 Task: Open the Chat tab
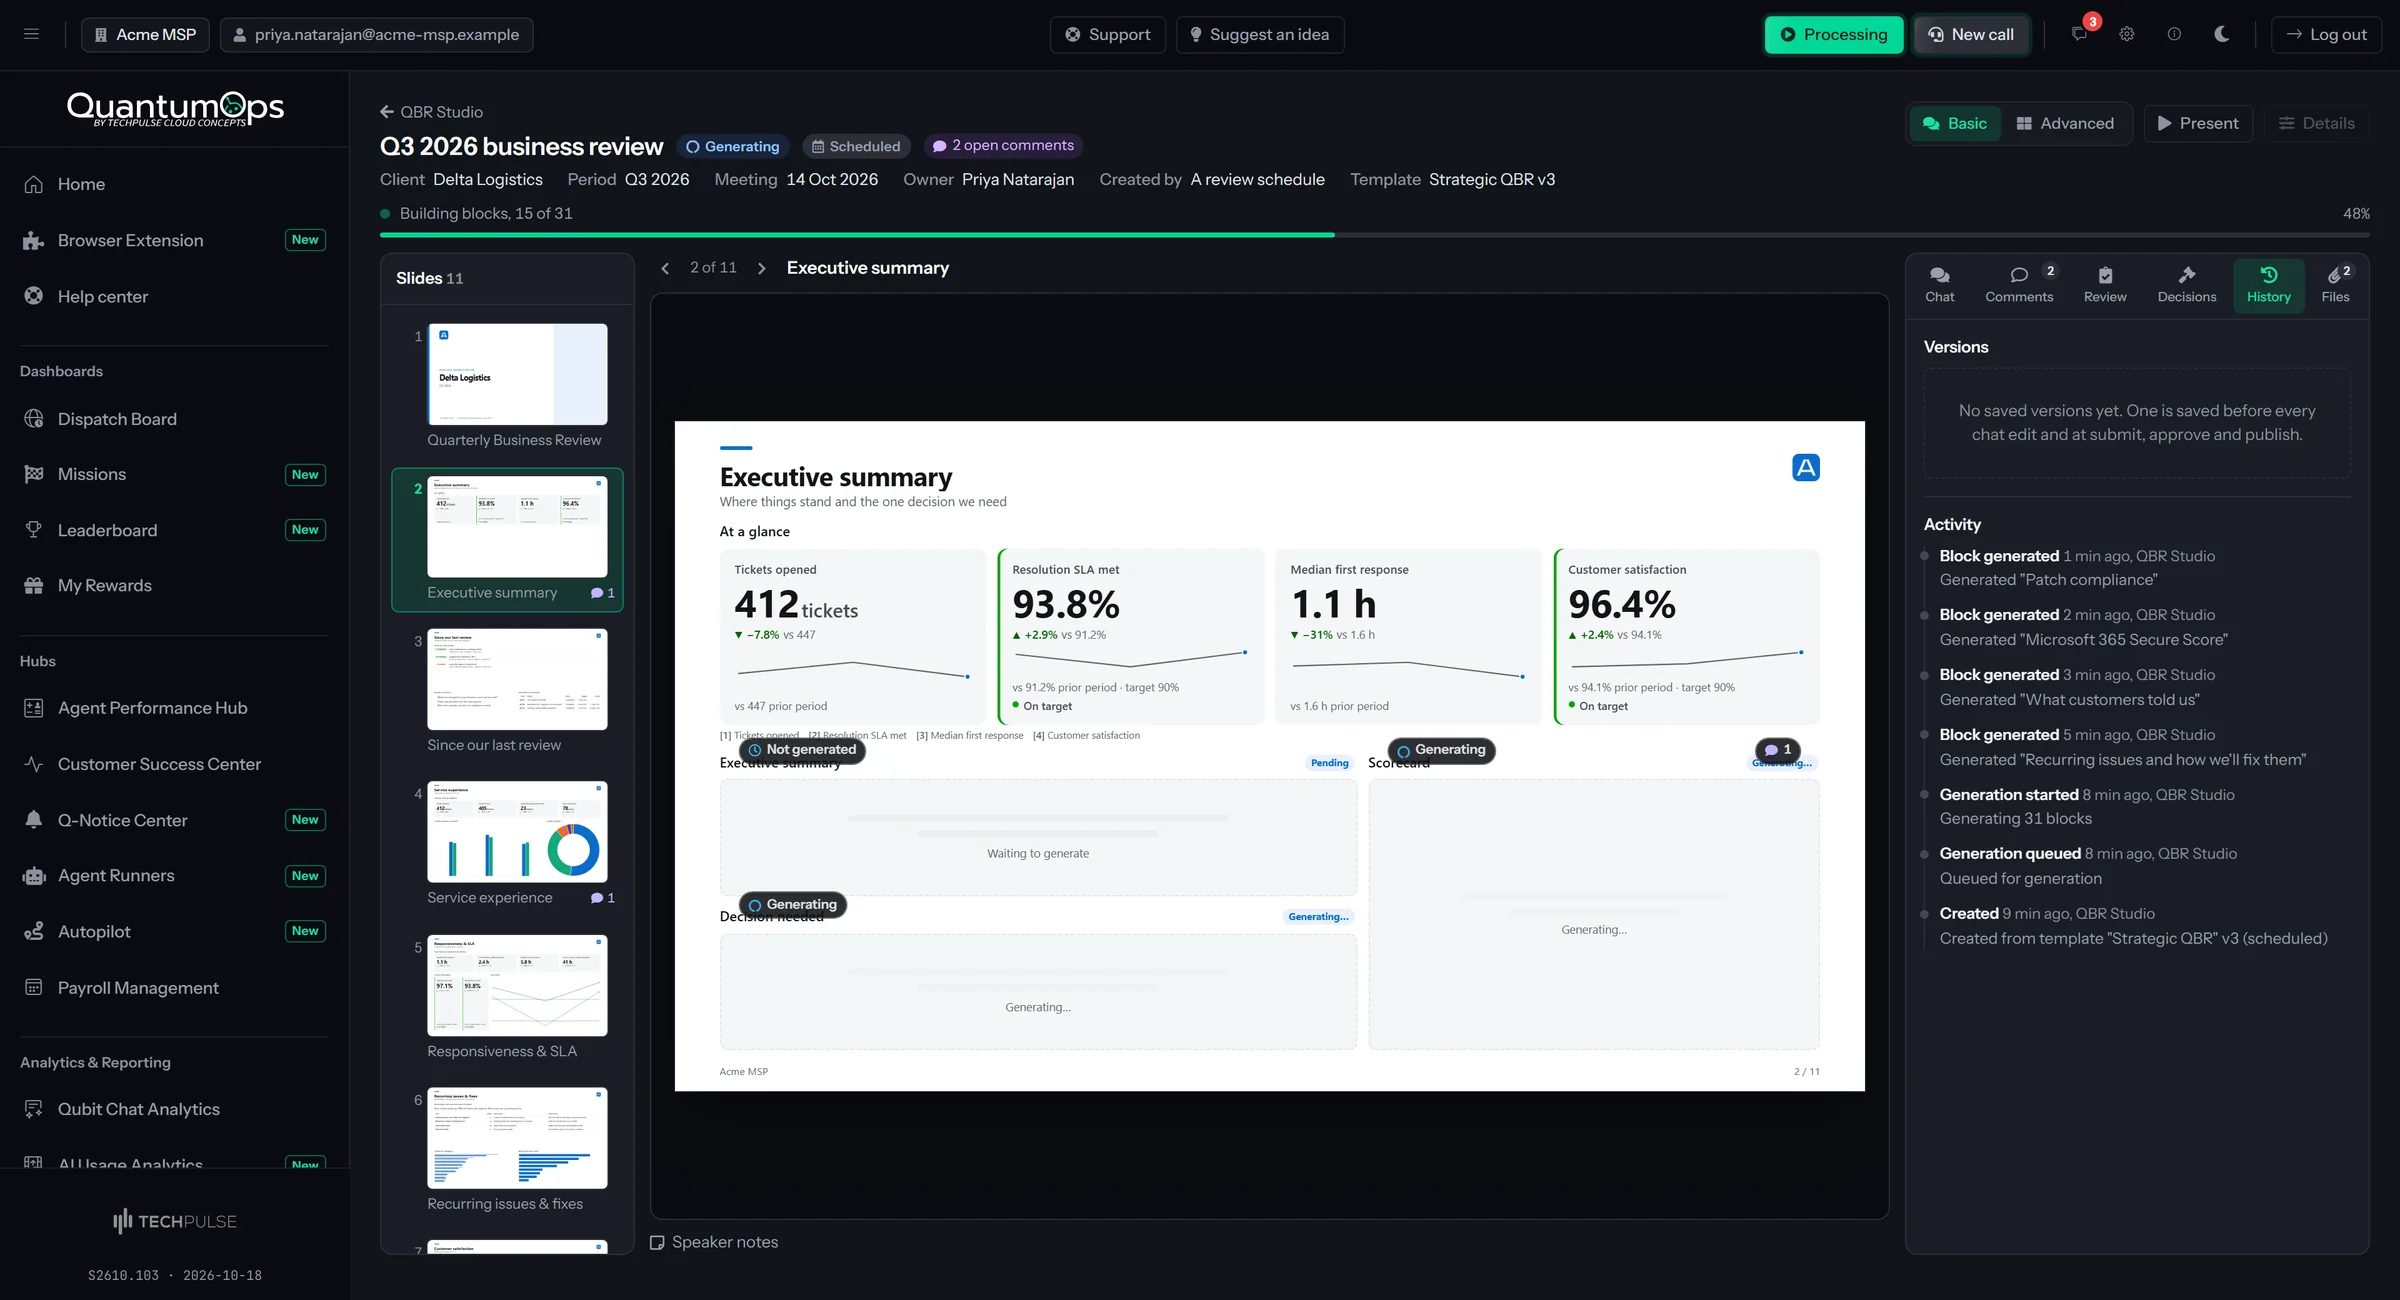[x=1939, y=285]
